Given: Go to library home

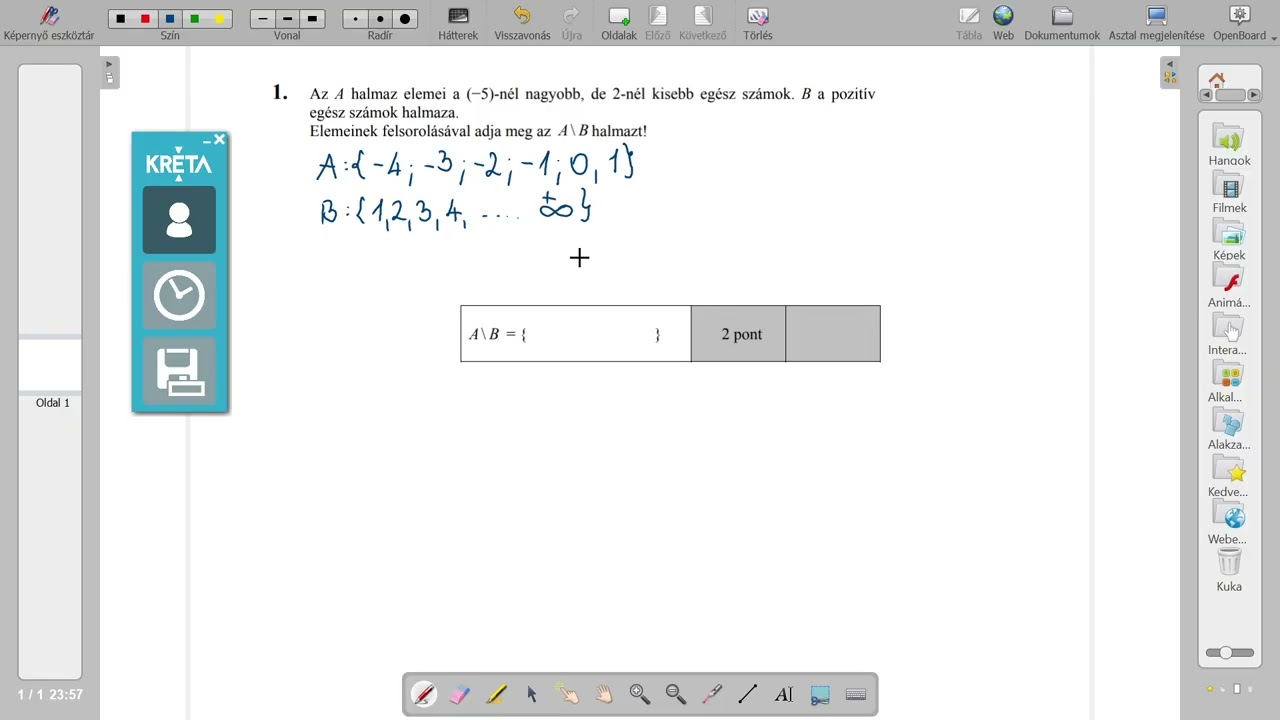Looking at the screenshot, I should pyautogui.click(x=1216, y=80).
